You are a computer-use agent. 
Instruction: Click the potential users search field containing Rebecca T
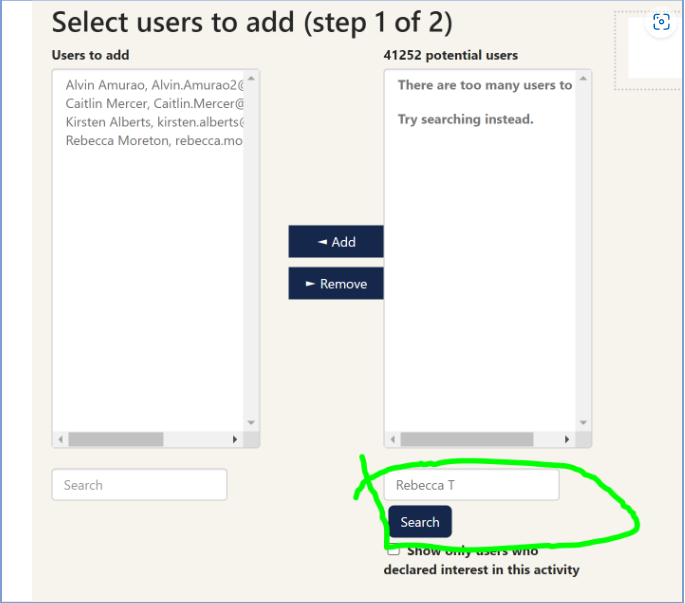click(x=471, y=486)
